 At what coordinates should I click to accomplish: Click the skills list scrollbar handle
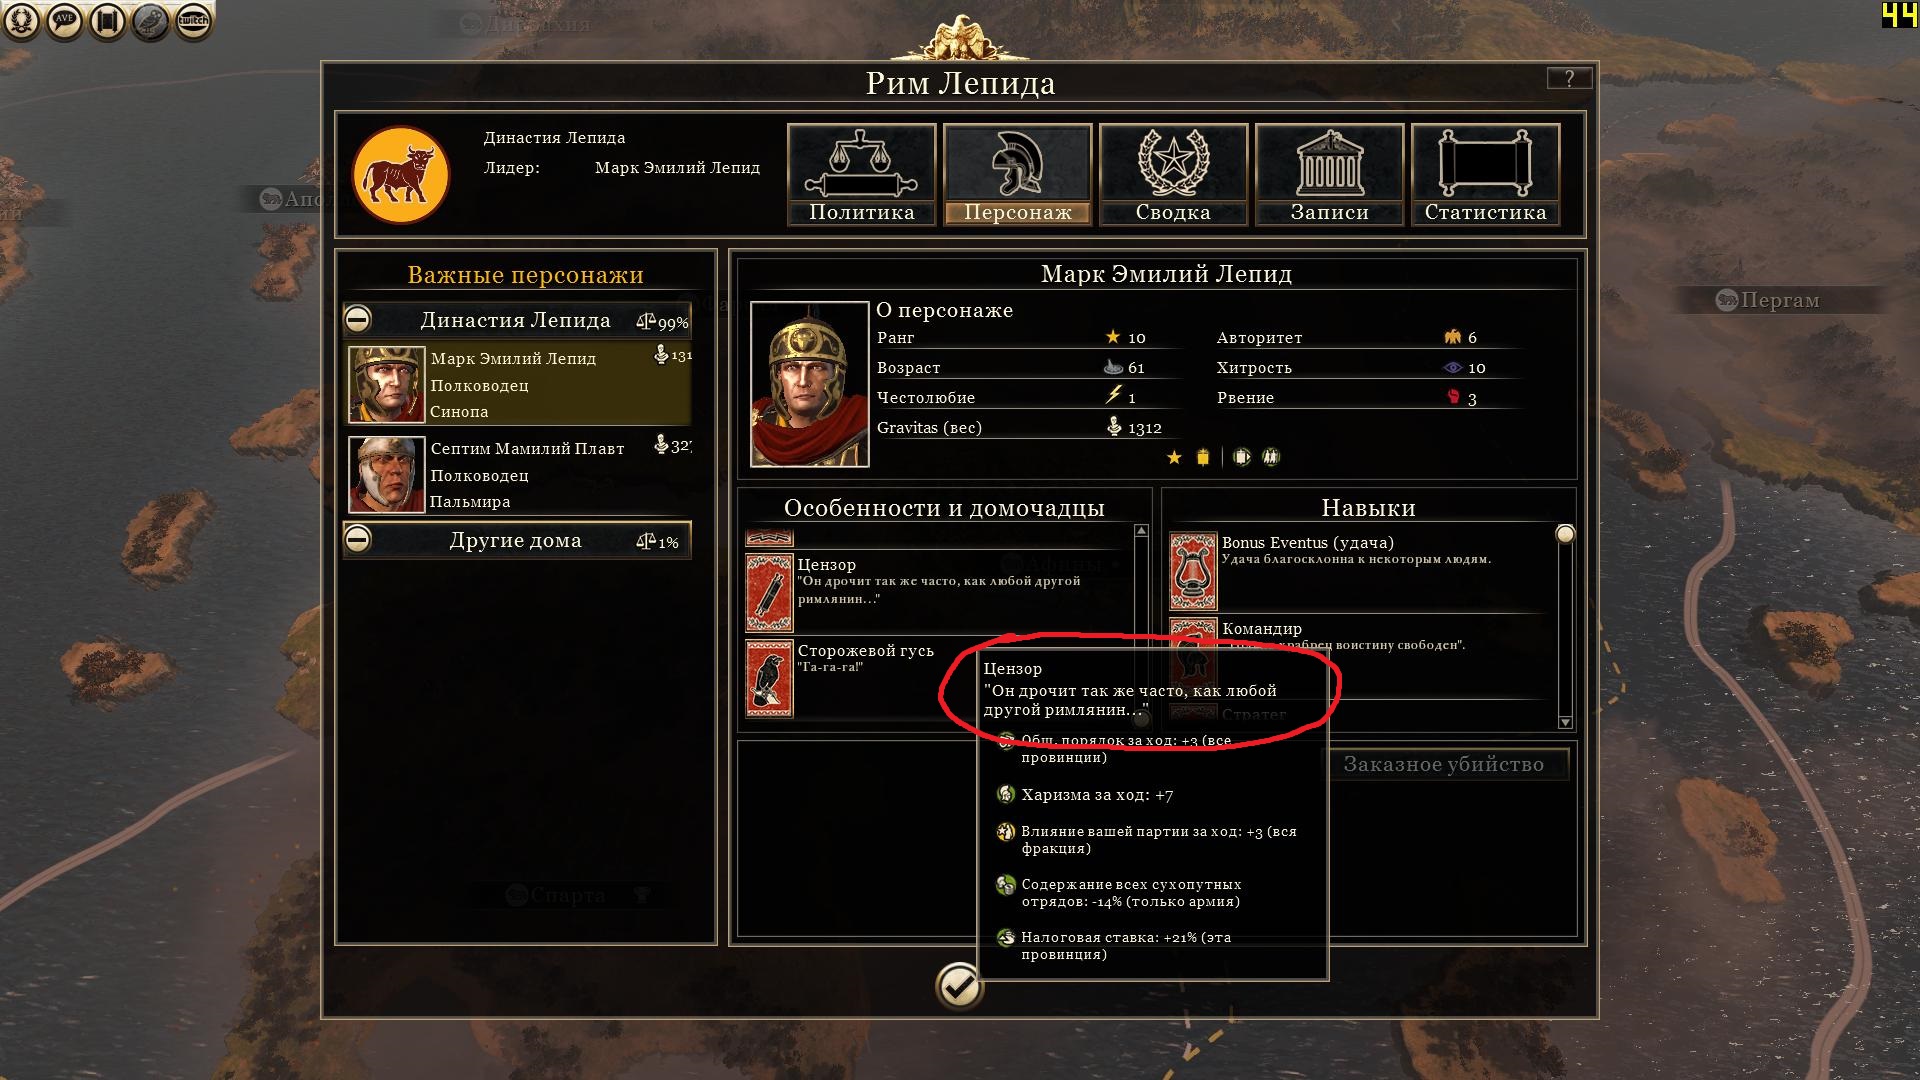point(1565,534)
